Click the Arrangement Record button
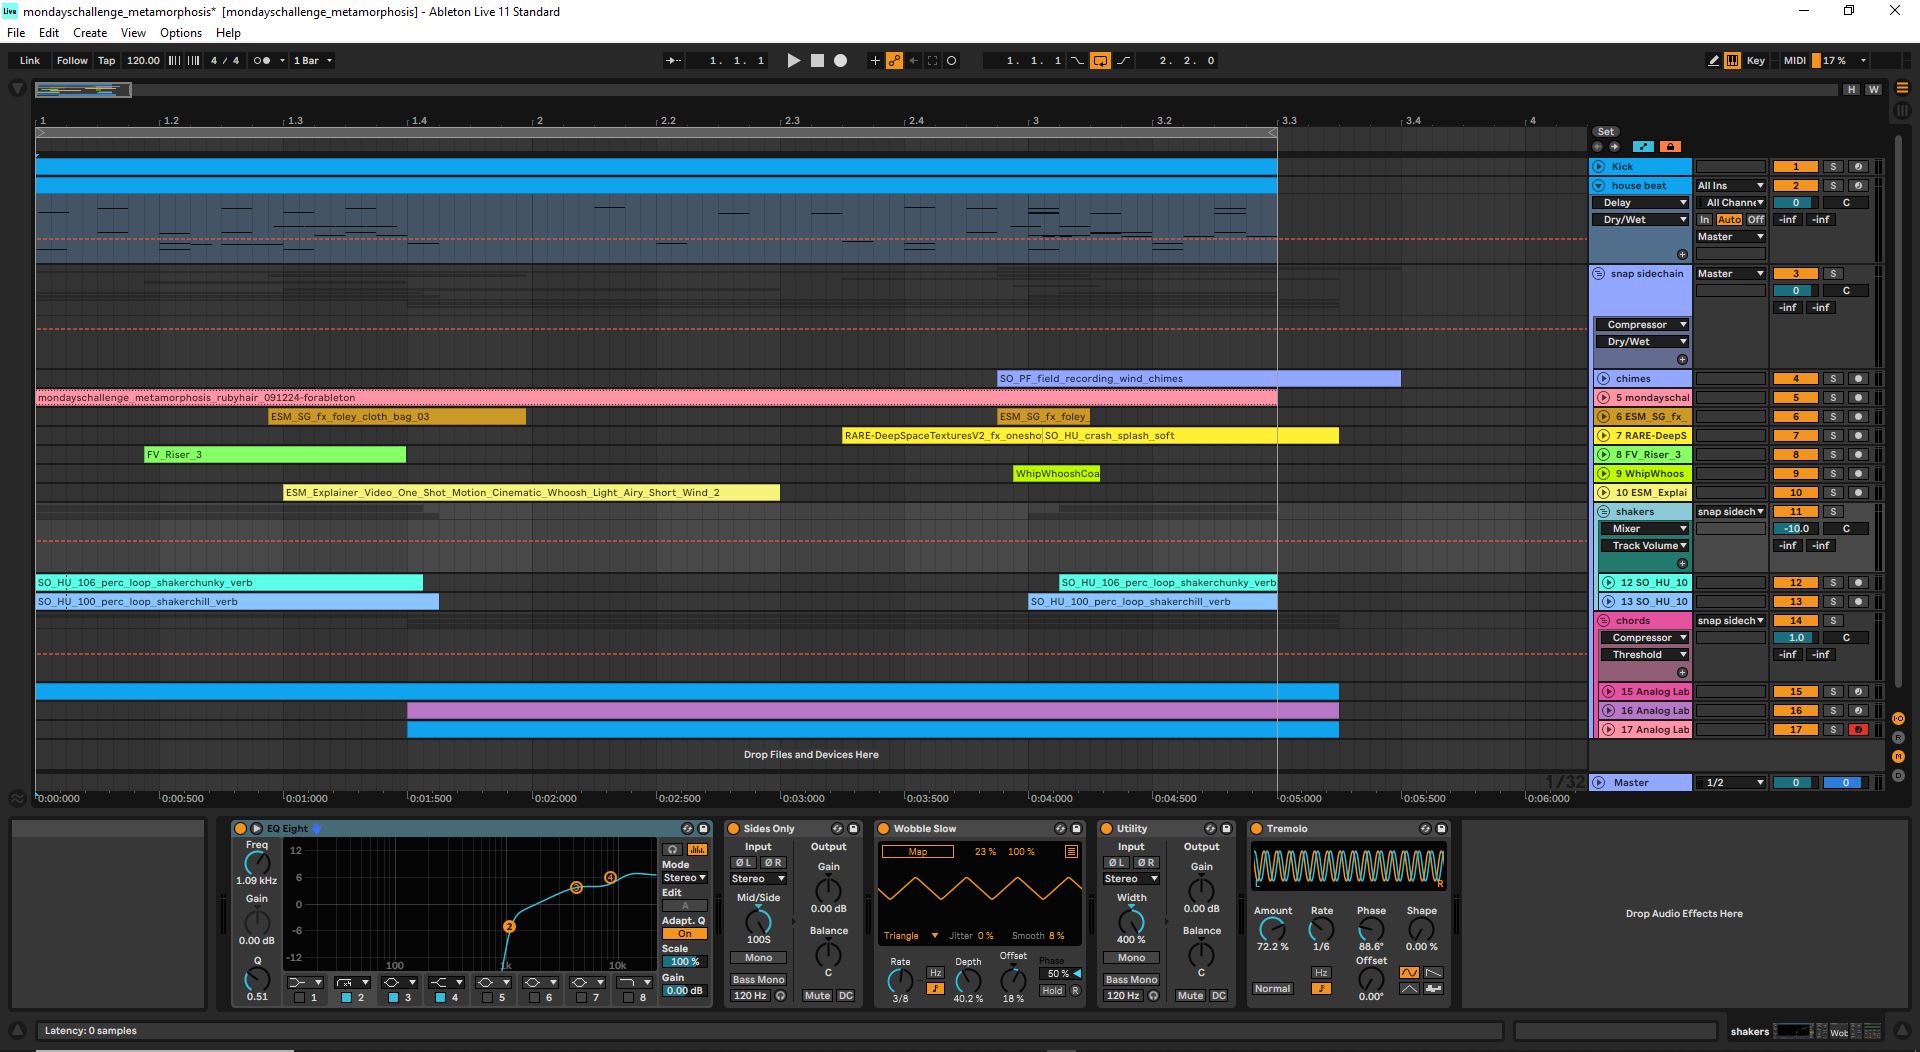 point(841,61)
